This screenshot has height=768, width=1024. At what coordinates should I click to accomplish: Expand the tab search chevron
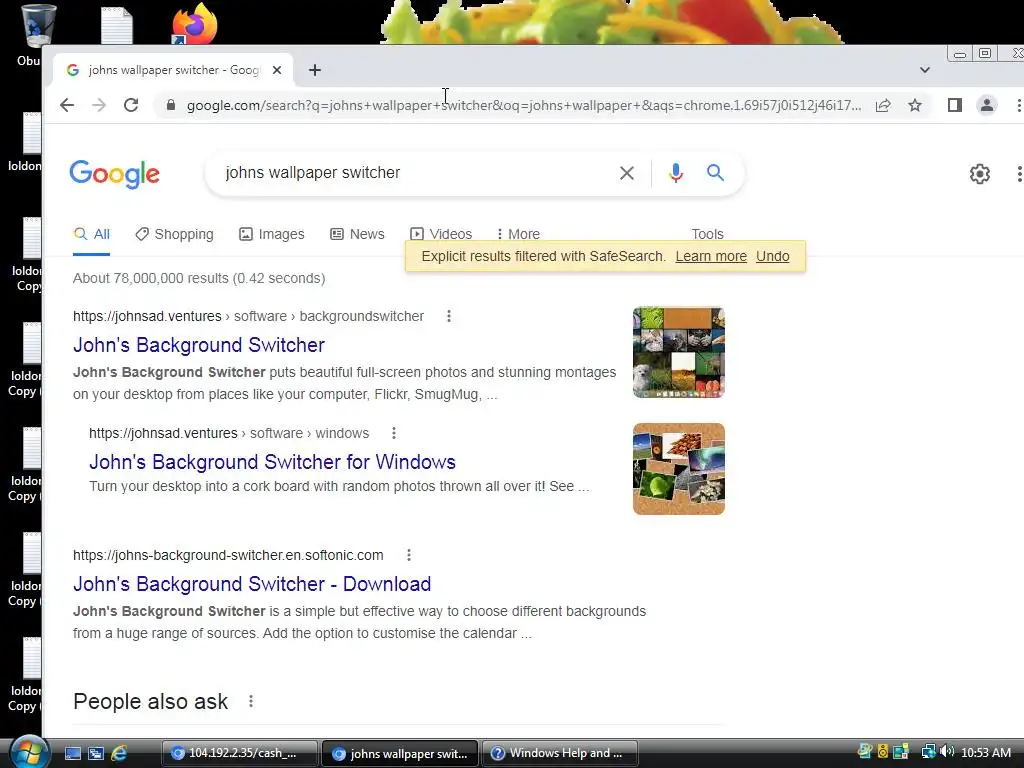(x=925, y=70)
